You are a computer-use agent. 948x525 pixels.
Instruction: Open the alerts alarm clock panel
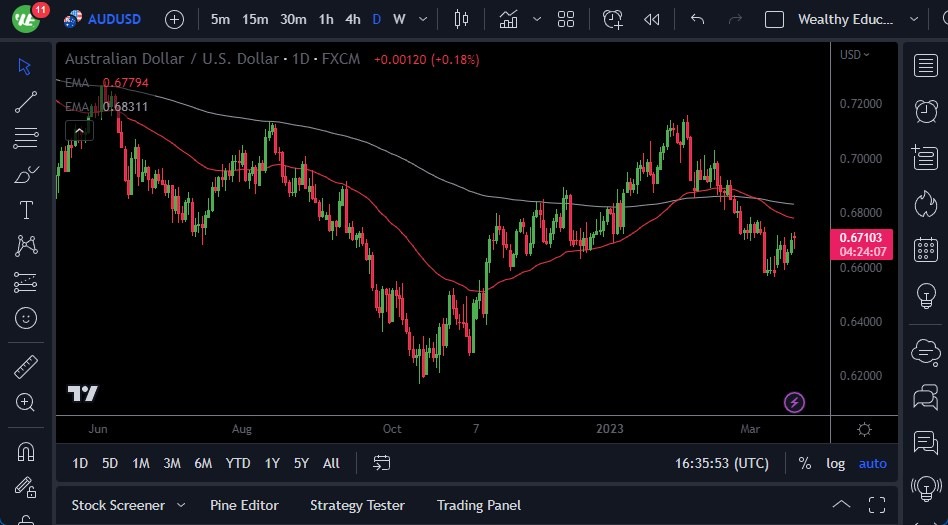coord(926,112)
